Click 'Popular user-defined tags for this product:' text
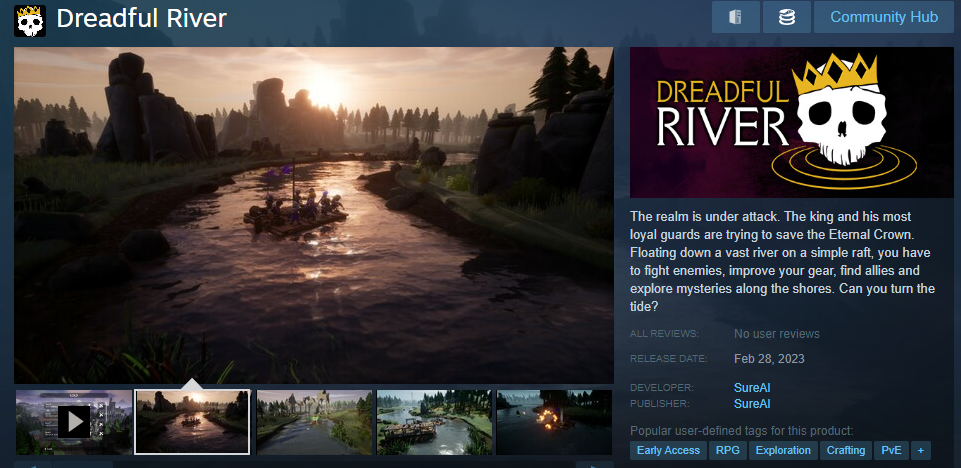The height and width of the screenshot is (468, 961). (742, 431)
